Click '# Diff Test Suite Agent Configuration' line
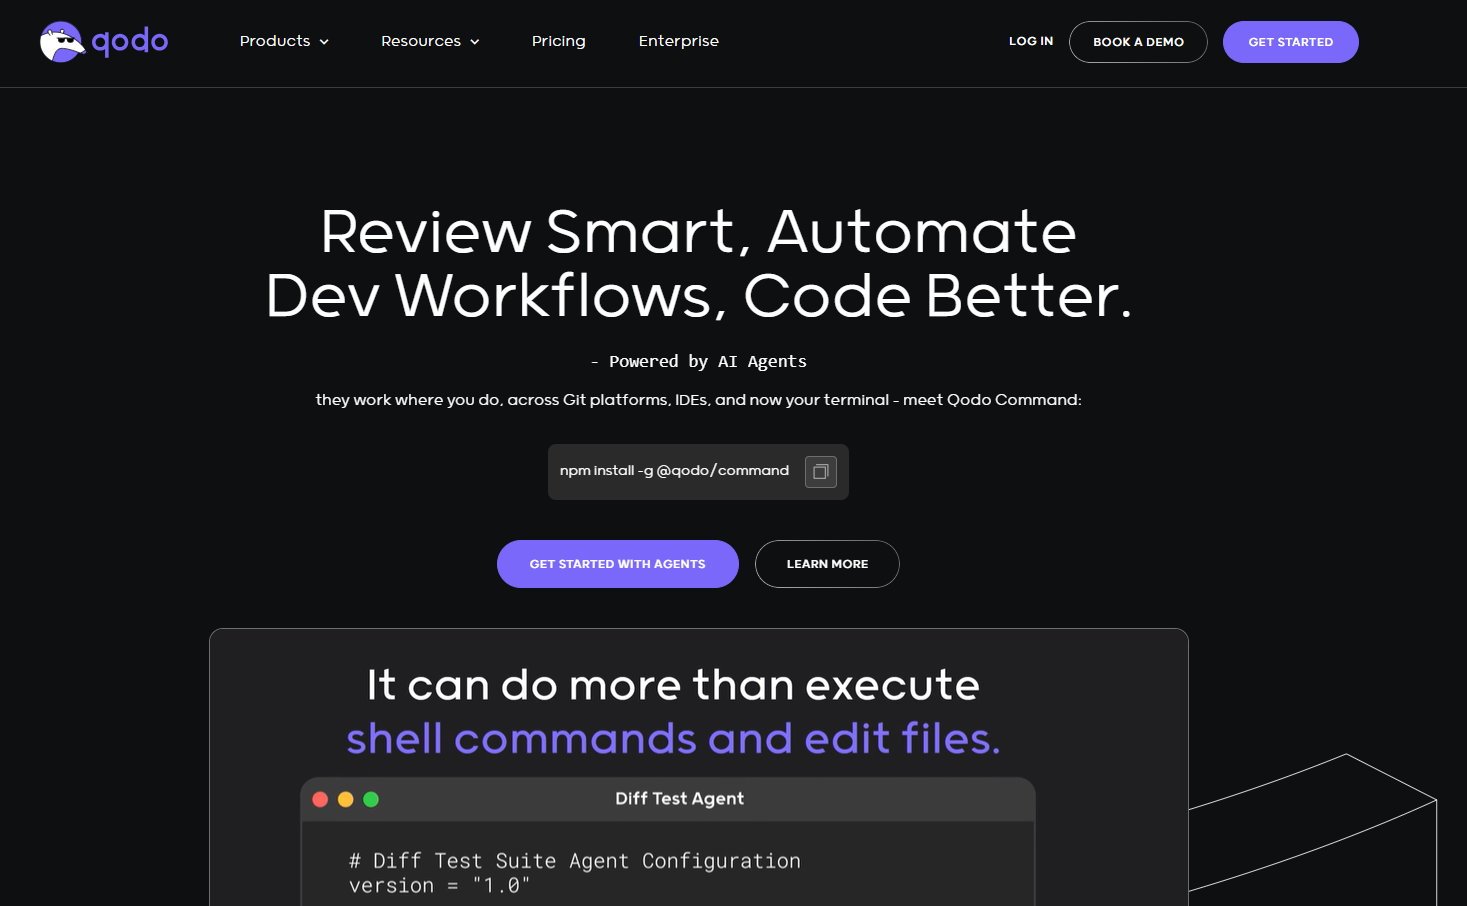 pos(575,861)
